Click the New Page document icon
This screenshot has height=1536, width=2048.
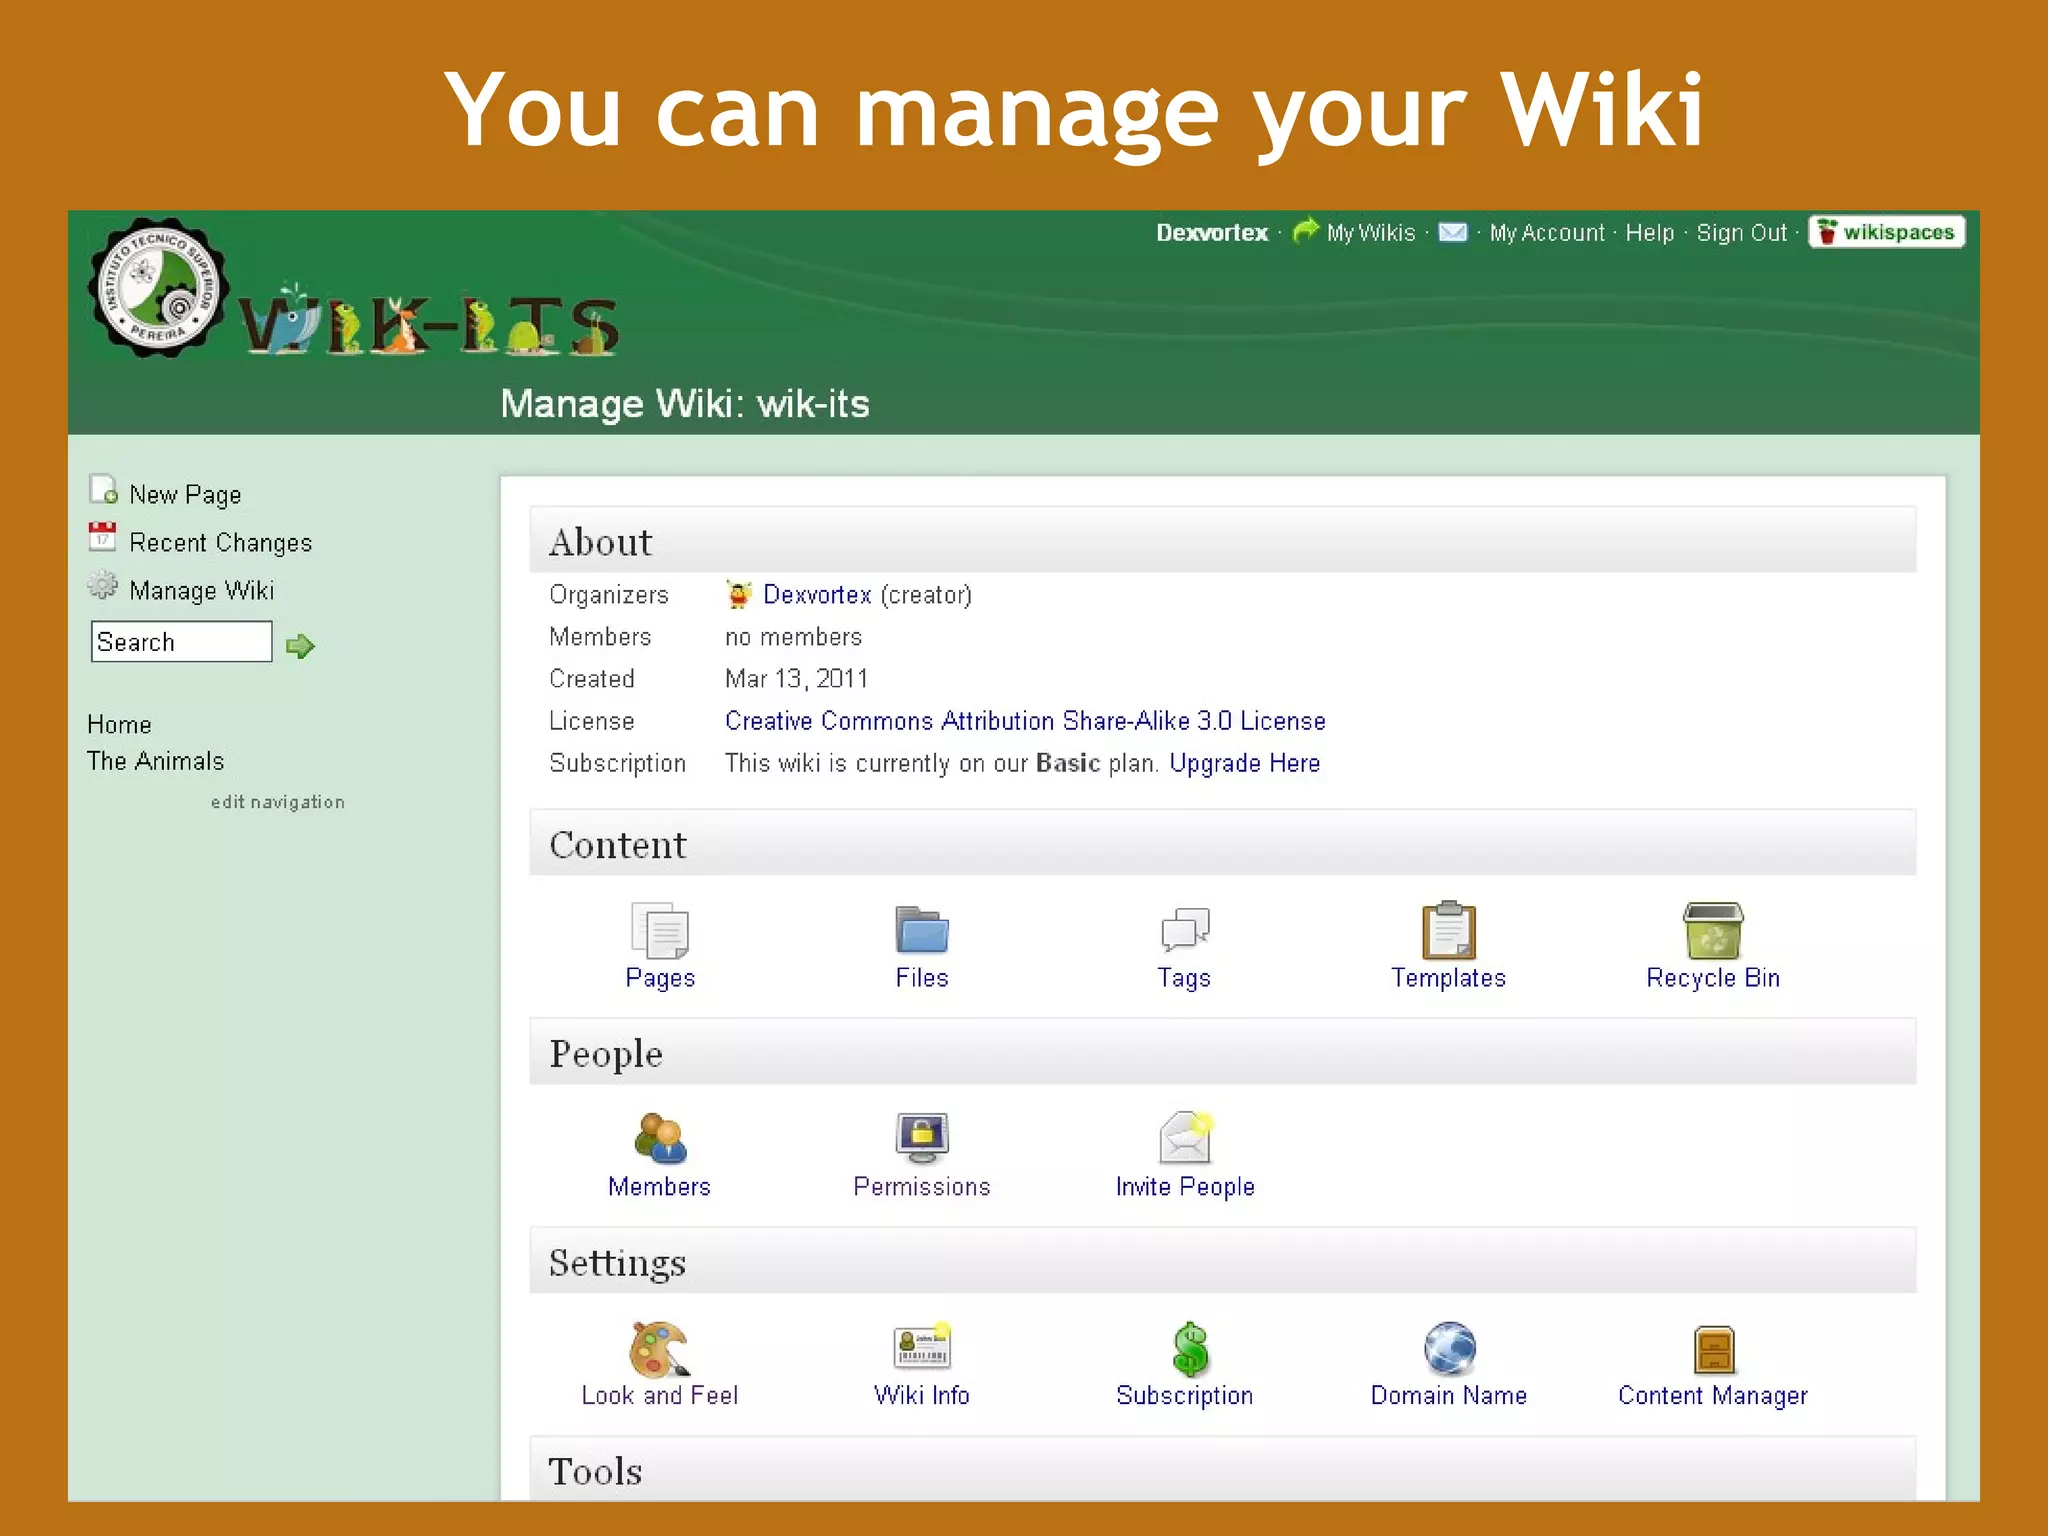click(103, 489)
